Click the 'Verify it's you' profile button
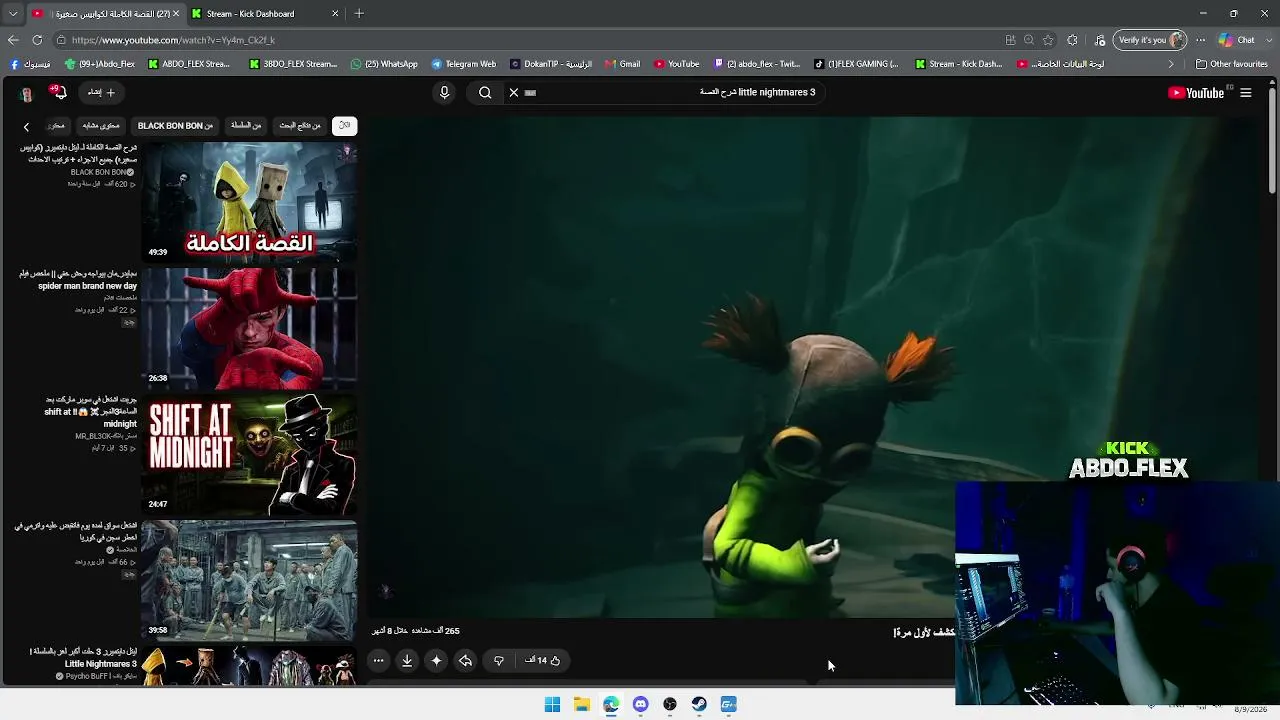Image resolution: width=1280 pixels, height=720 pixels. 1152,40
